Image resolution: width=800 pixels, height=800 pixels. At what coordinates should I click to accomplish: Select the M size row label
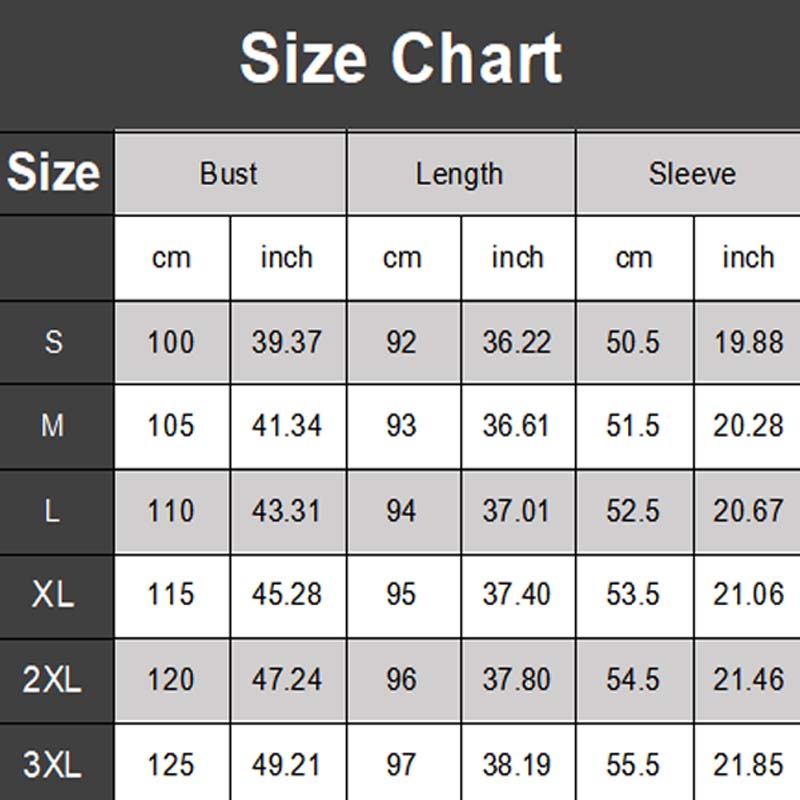(x=53, y=426)
